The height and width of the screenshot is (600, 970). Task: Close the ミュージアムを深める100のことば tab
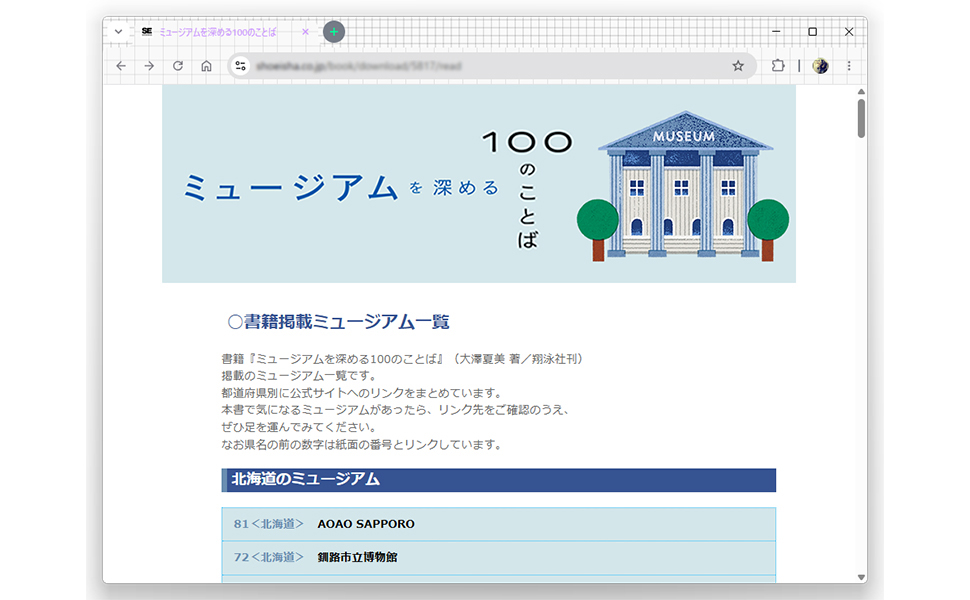(305, 32)
